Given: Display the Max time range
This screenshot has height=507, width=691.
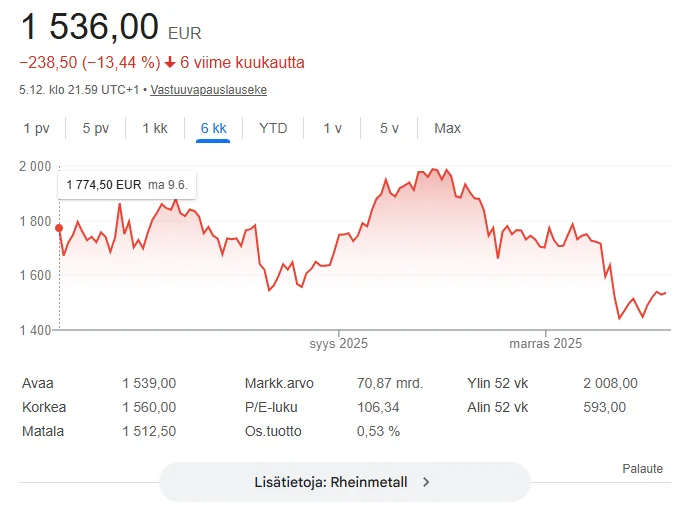Looking at the screenshot, I should (x=447, y=128).
